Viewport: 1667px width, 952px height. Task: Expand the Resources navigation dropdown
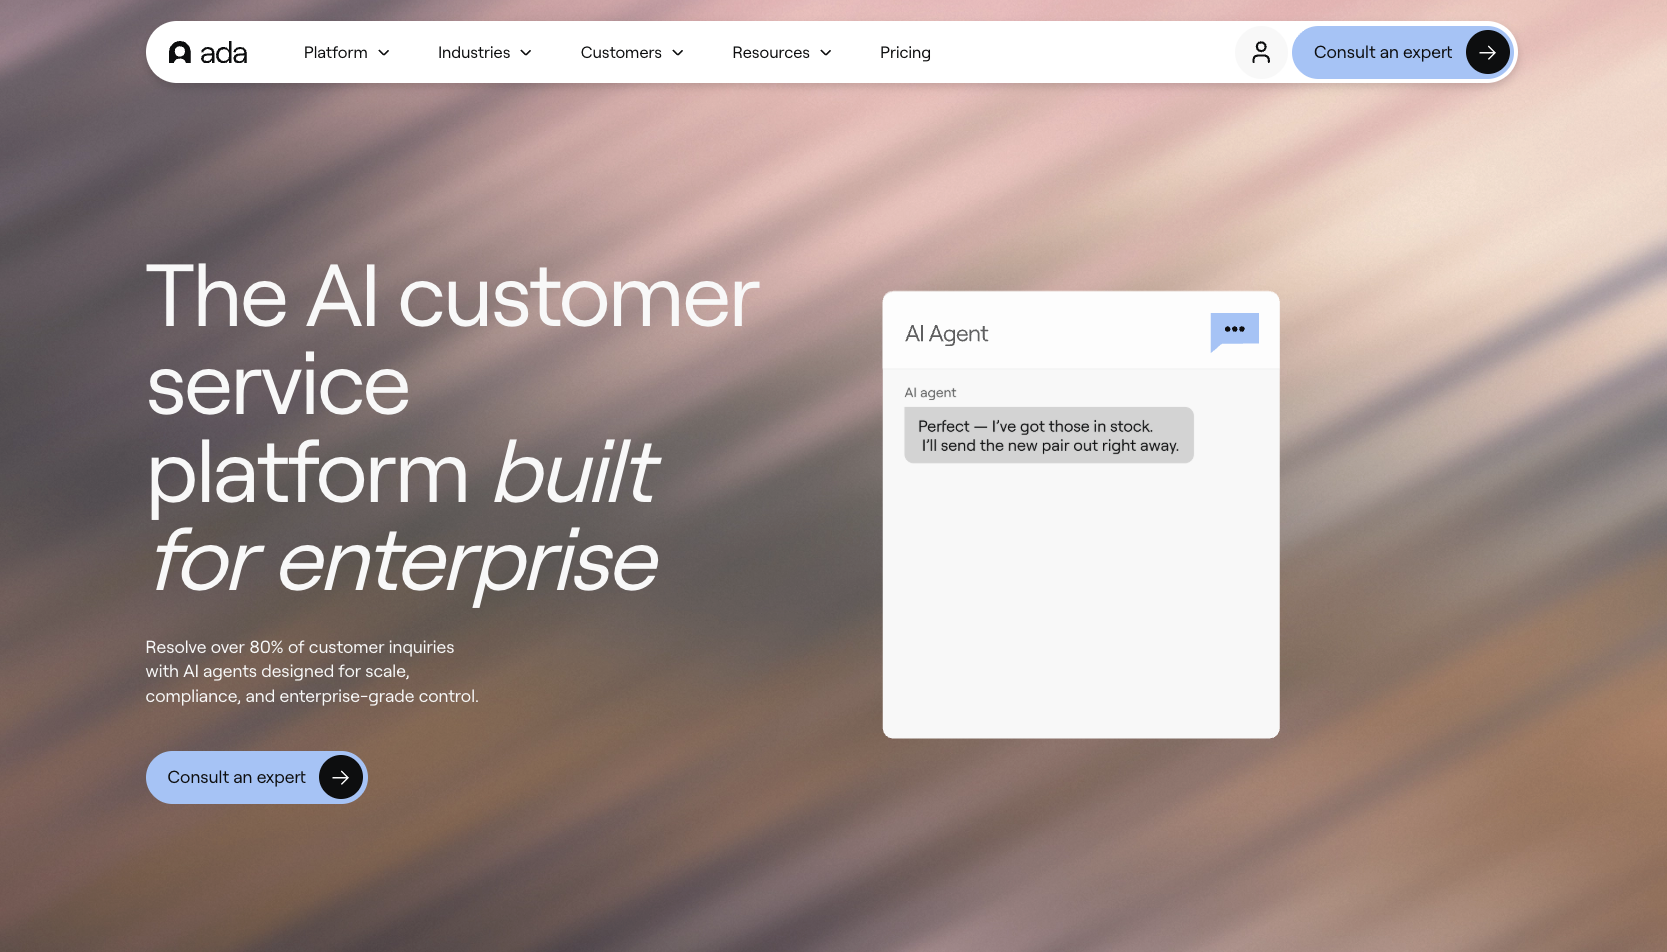coord(781,52)
